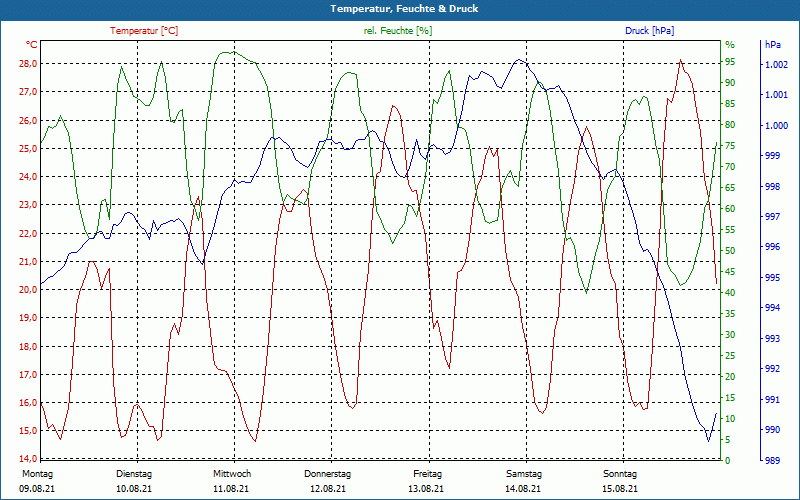The width and height of the screenshot is (800, 500).
Task: Click the 990 pressure axis value
Action: click(x=772, y=430)
